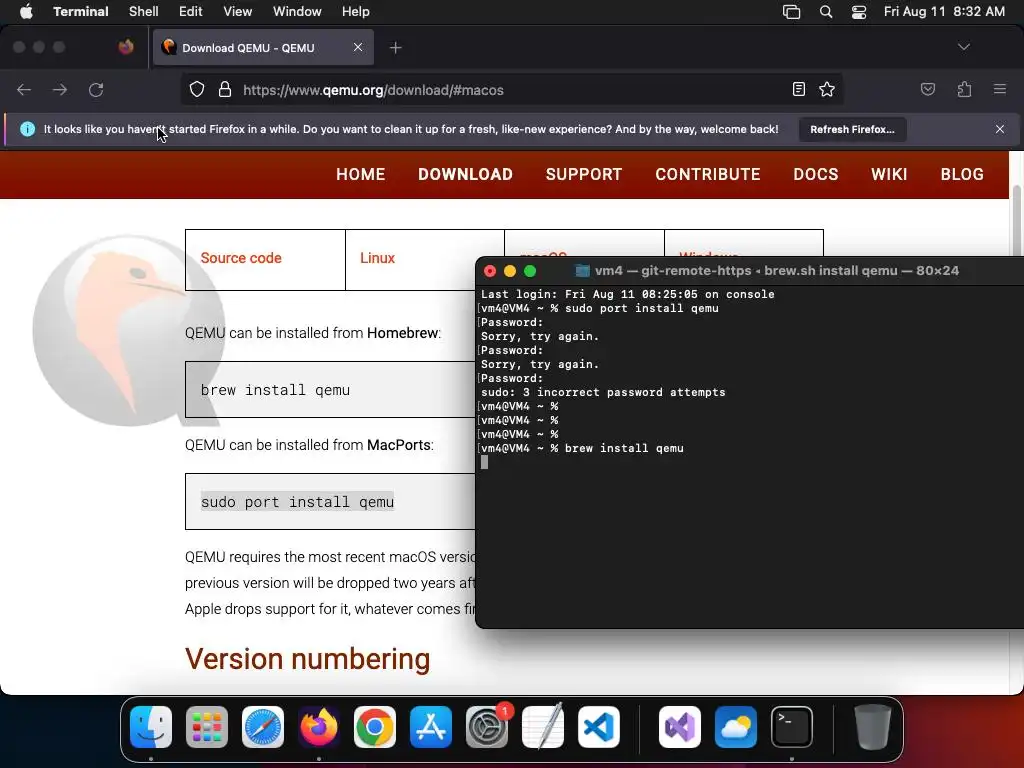The image size is (1024, 768).
Task: Show site security padlock info
Action: tap(225, 89)
